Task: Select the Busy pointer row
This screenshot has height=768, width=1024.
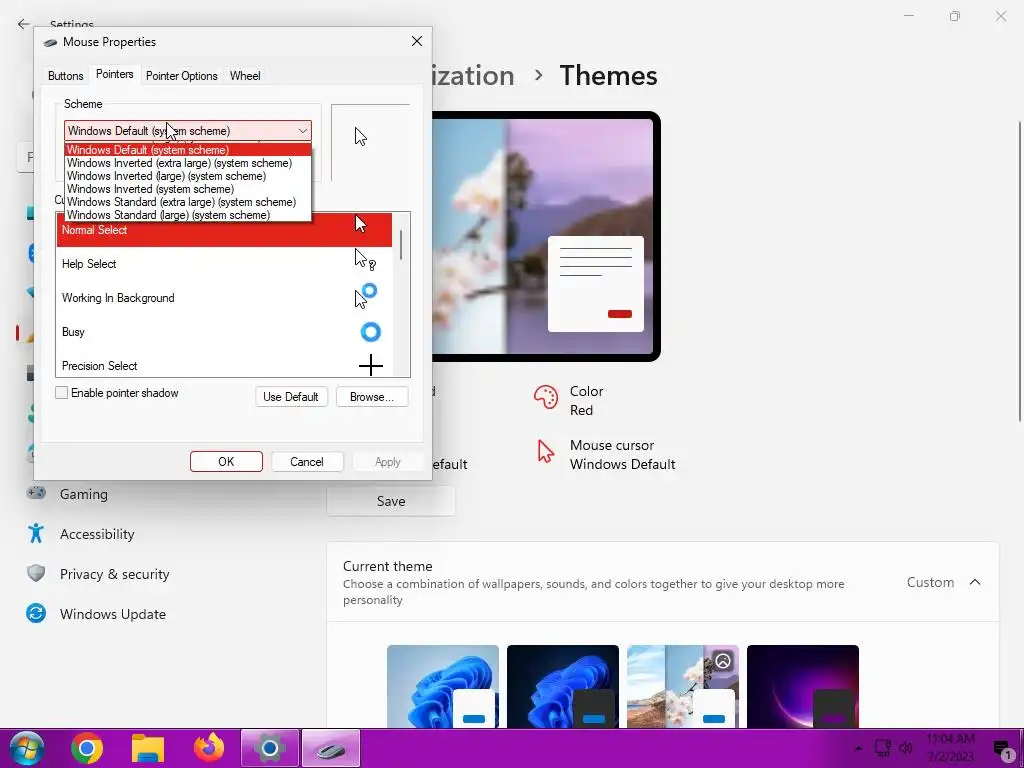Action: pos(224,332)
